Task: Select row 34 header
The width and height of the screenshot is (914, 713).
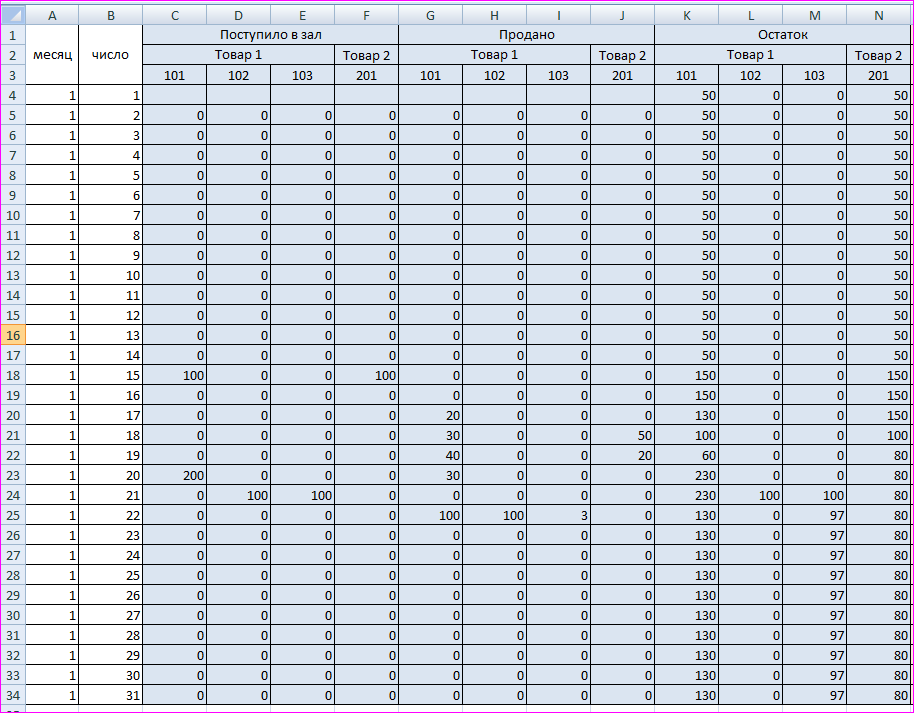Action: [13, 695]
